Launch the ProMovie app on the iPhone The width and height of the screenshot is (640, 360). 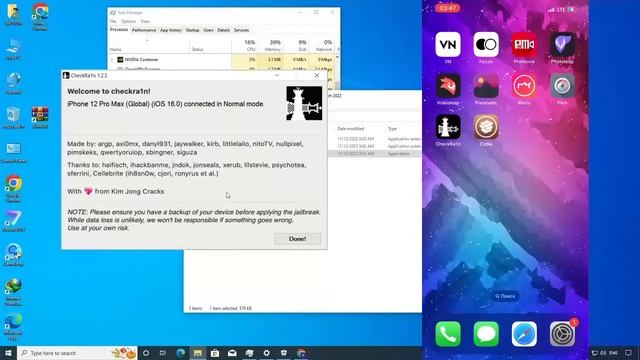pos(524,44)
